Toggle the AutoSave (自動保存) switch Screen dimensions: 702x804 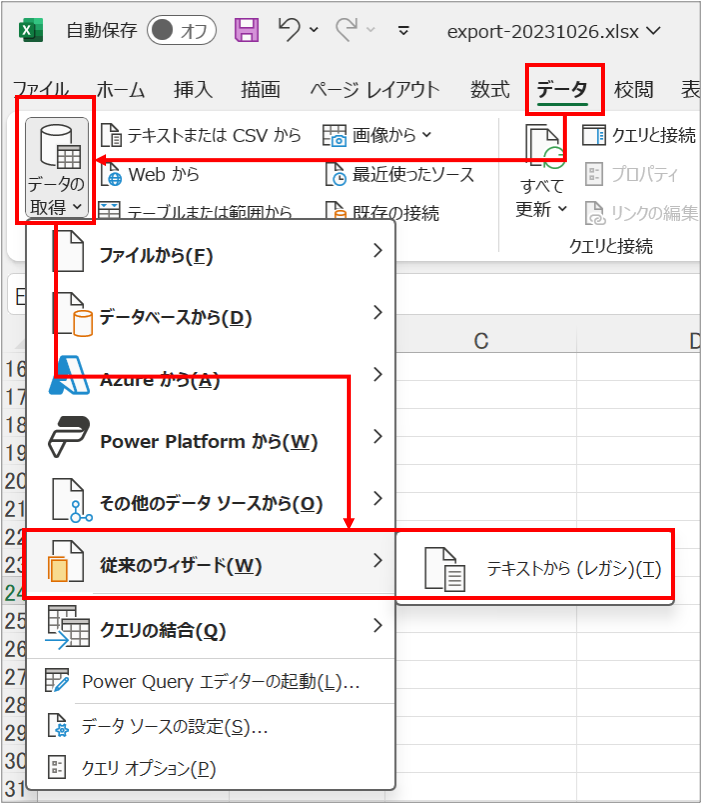coord(182,30)
